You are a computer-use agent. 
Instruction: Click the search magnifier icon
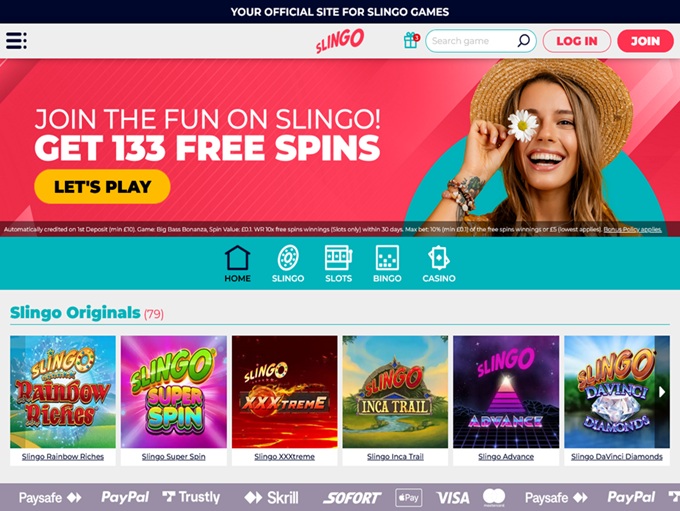coord(523,41)
